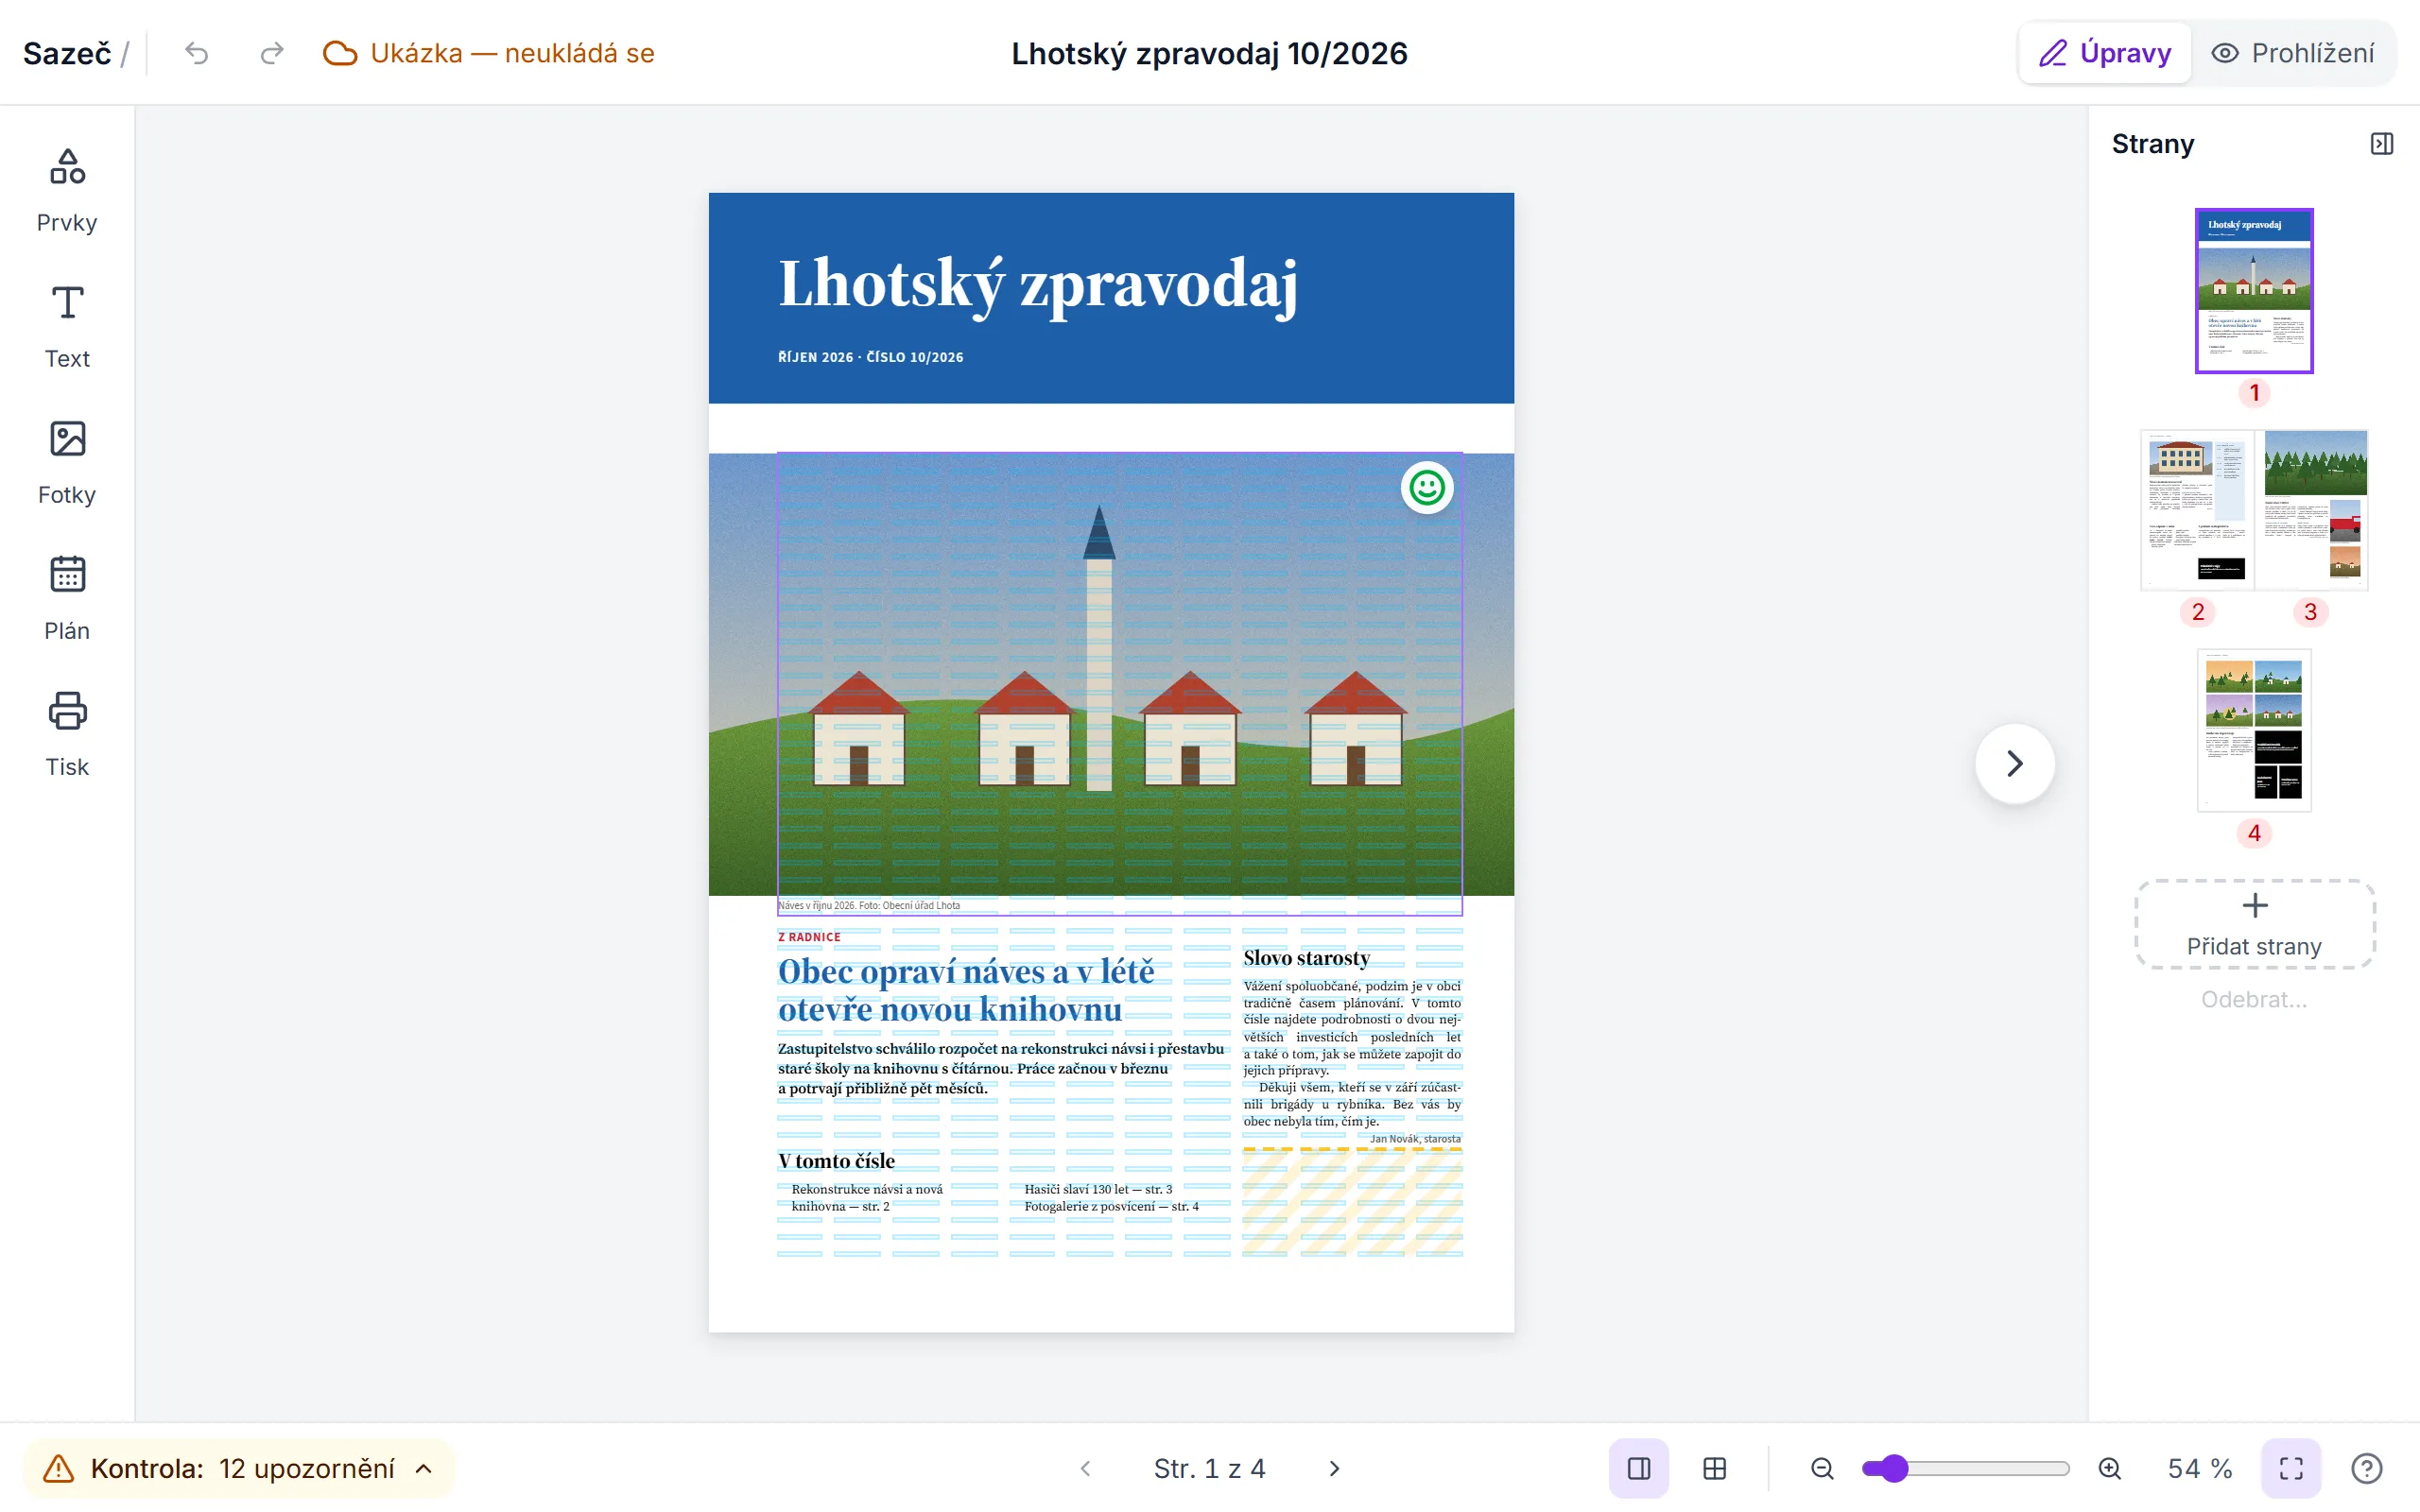This screenshot has width=2420, height=1512.
Task: Select page 2 thumbnail
Action: coord(2197,510)
